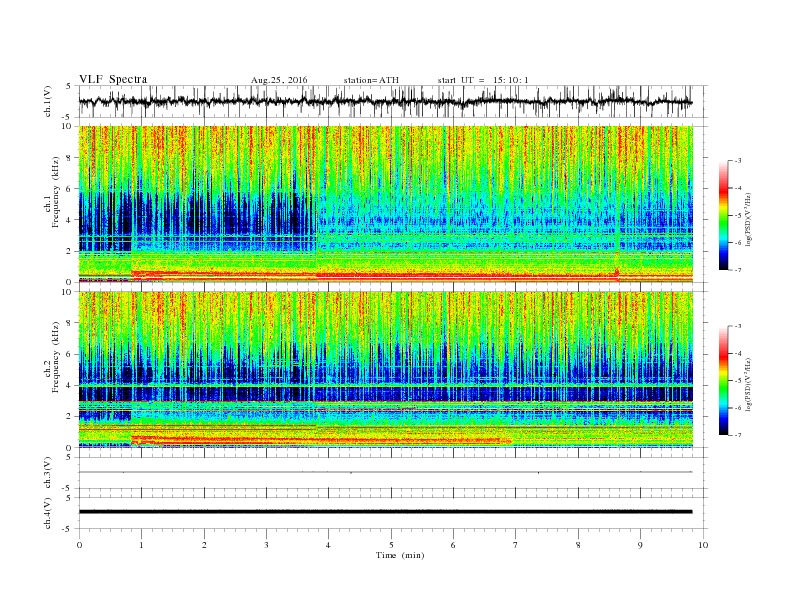
Task: Click the "station=ATH" header label
Action: [x=371, y=80]
